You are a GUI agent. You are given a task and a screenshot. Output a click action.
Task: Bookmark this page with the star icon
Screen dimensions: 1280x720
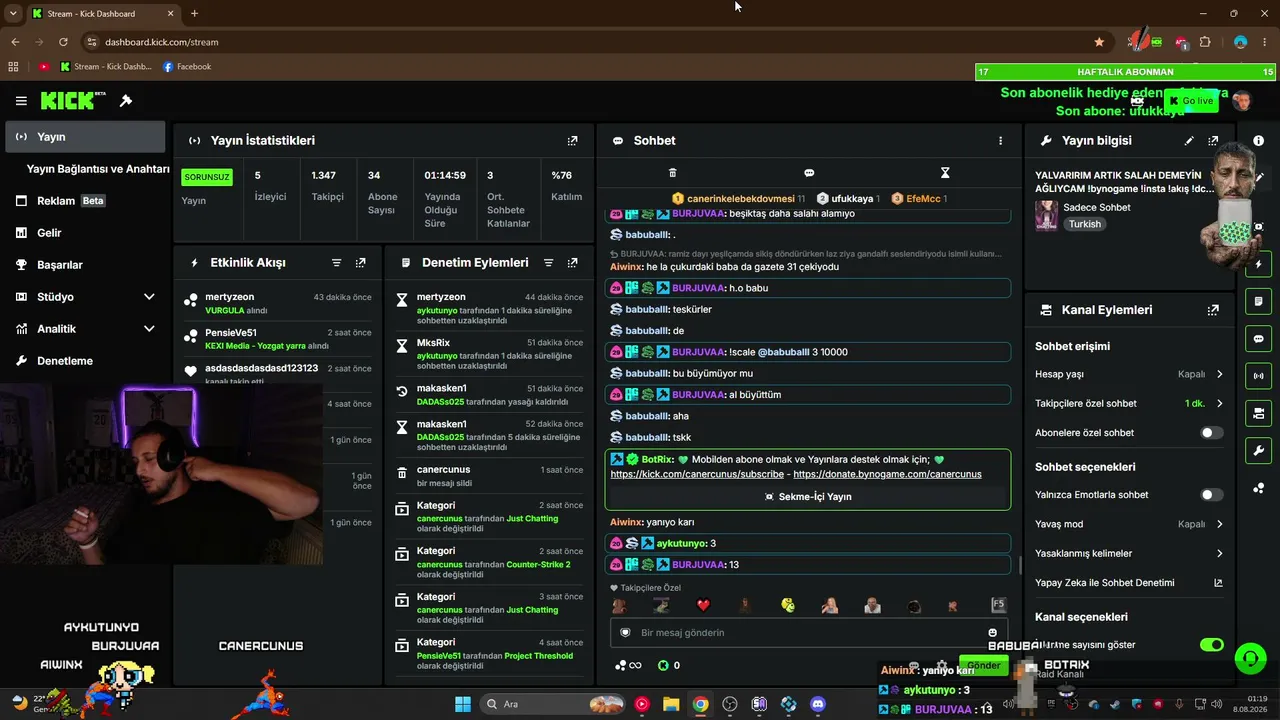pos(1100,42)
